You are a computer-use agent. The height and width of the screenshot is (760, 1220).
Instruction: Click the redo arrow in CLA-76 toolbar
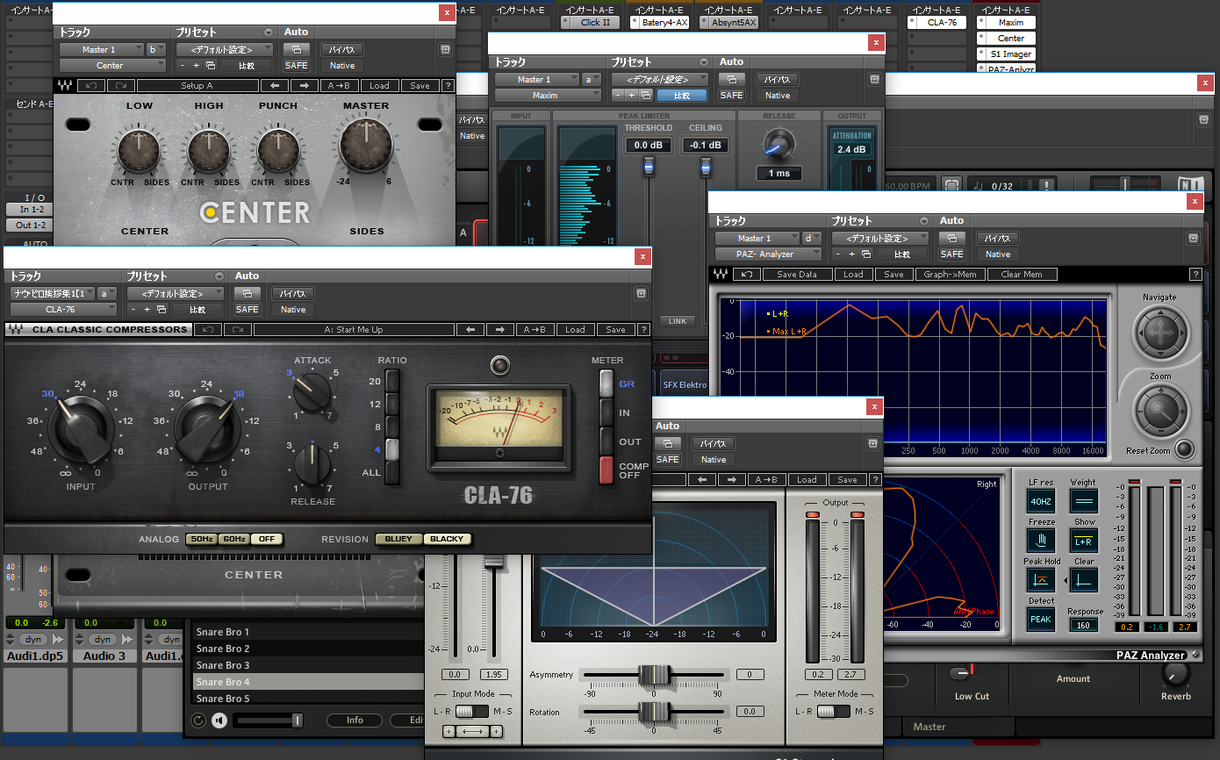237,329
